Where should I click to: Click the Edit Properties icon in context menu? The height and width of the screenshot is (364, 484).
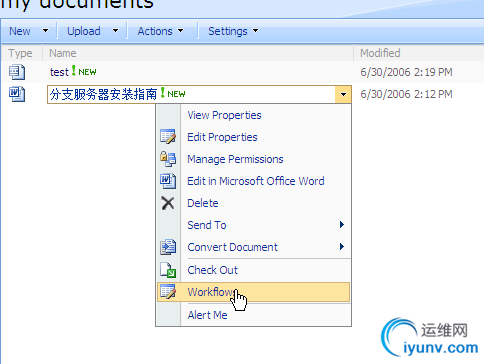point(168,137)
